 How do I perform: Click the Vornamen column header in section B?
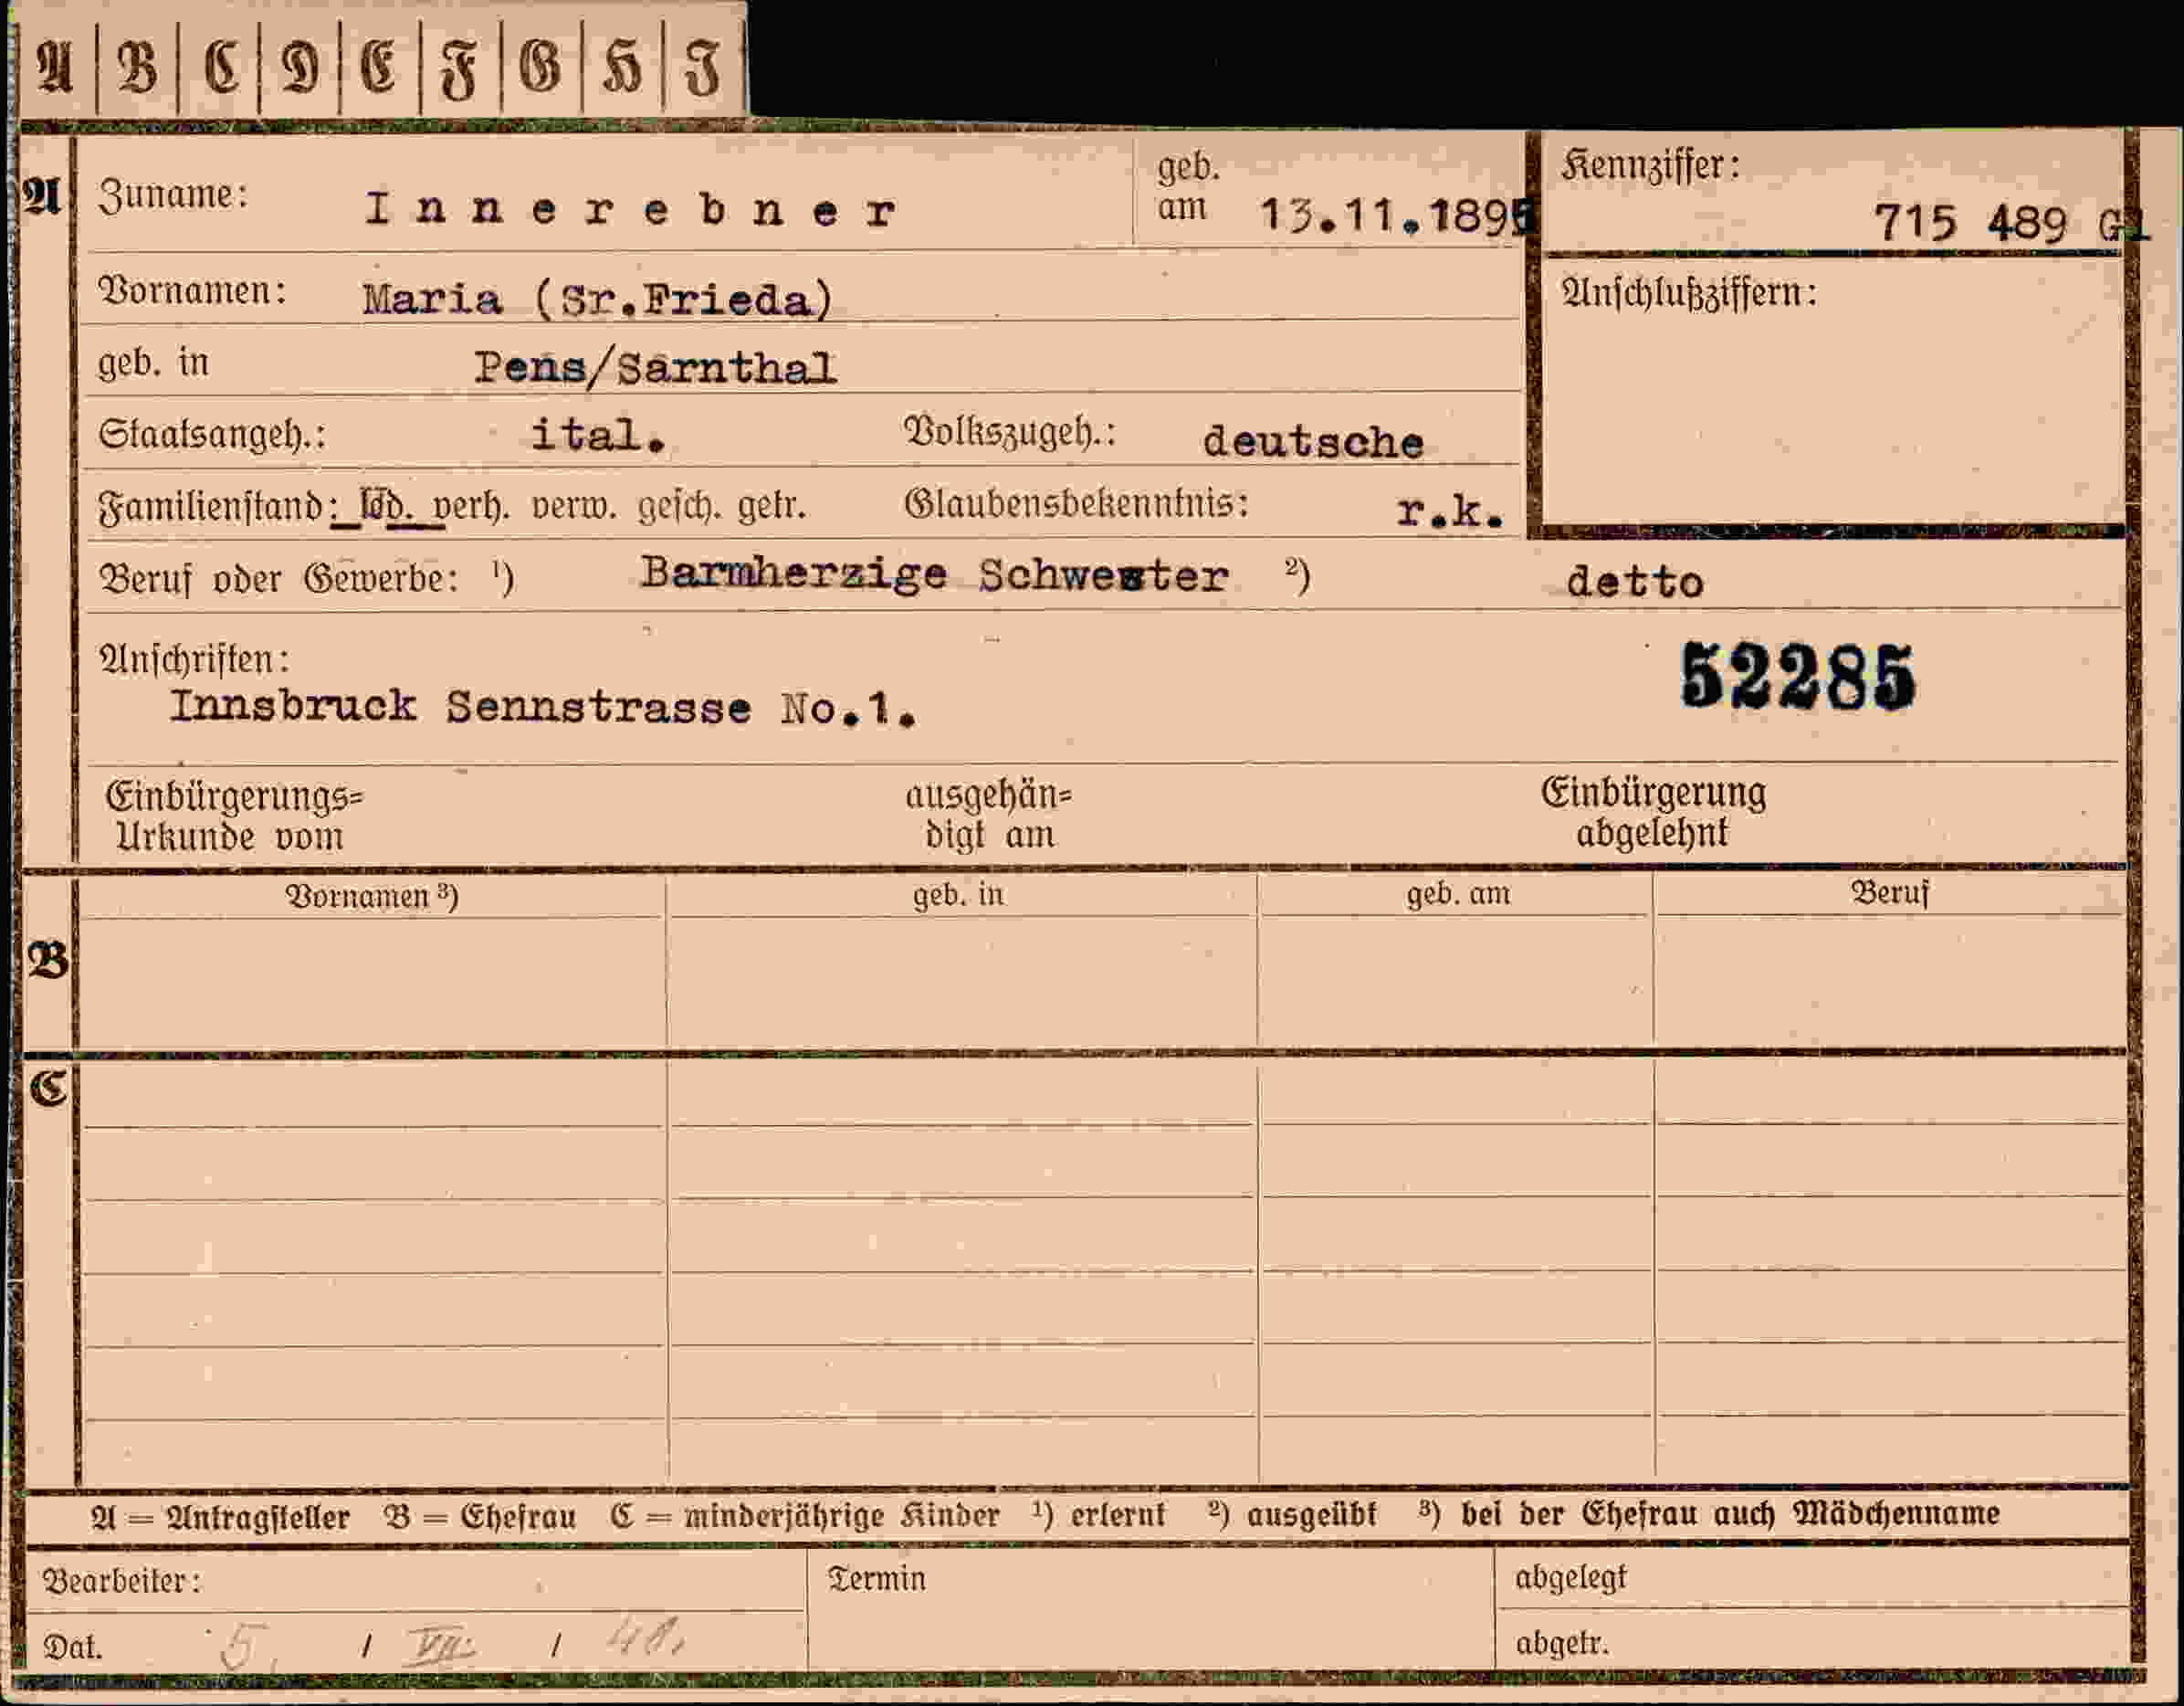pyautogui.click(x=372, y=896)
